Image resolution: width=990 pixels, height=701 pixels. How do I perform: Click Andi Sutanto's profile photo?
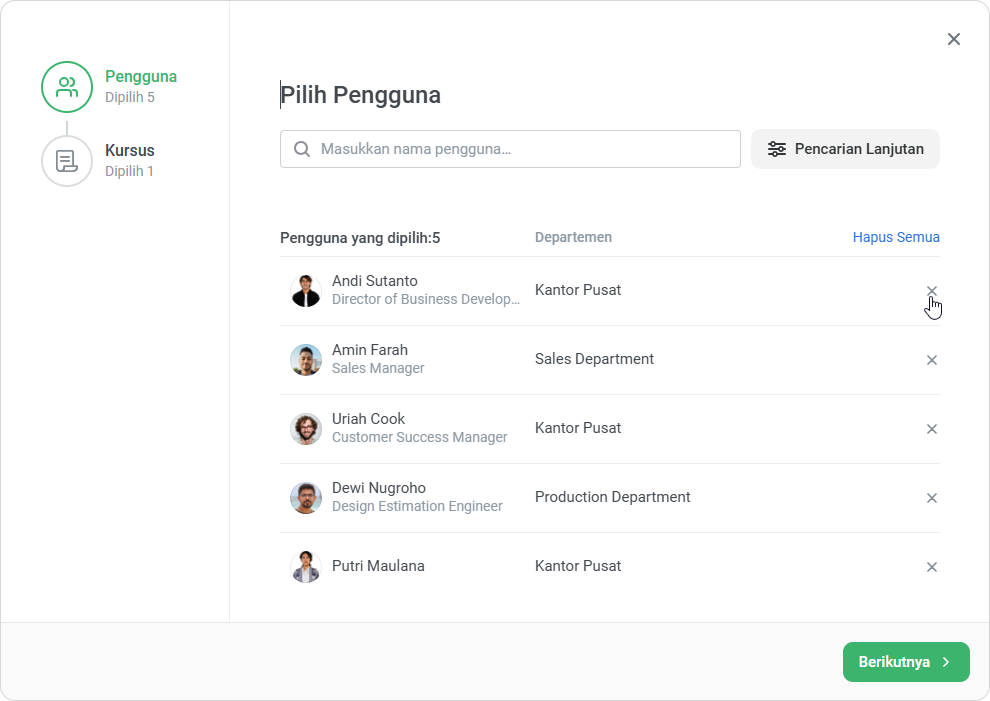click(x=306, y=291)
